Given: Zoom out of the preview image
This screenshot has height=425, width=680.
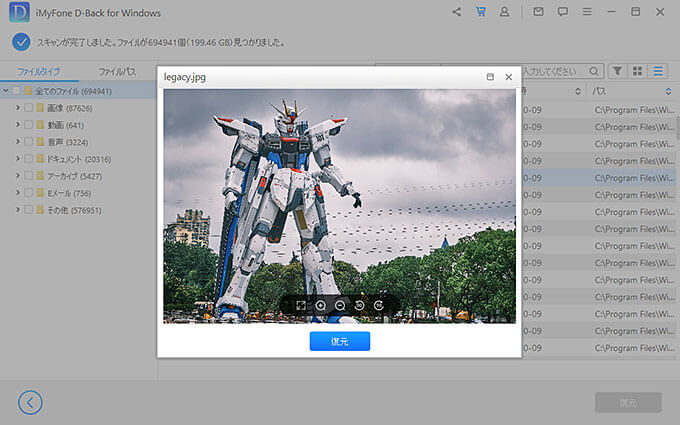Looking at the screenshot, I should [x=340, y=305].
